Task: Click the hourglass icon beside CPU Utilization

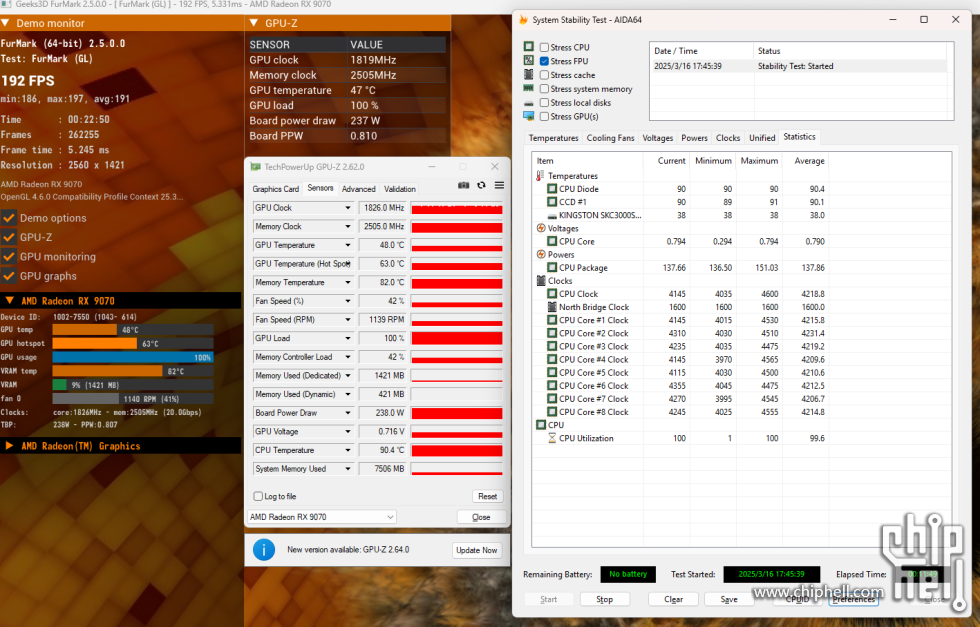Action: pos(552,438)
